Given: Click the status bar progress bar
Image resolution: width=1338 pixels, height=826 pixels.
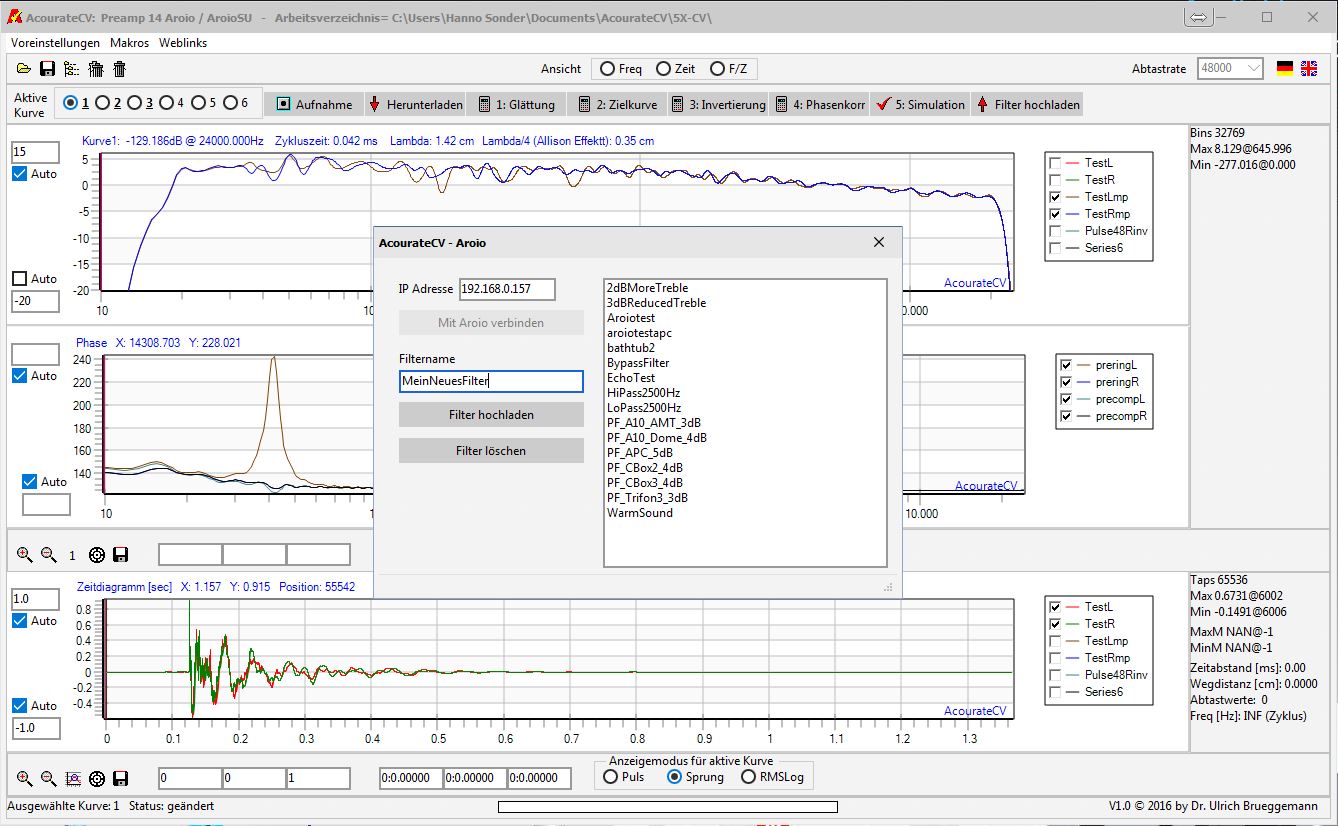Looking at the screenshot, I should [668, 807].
